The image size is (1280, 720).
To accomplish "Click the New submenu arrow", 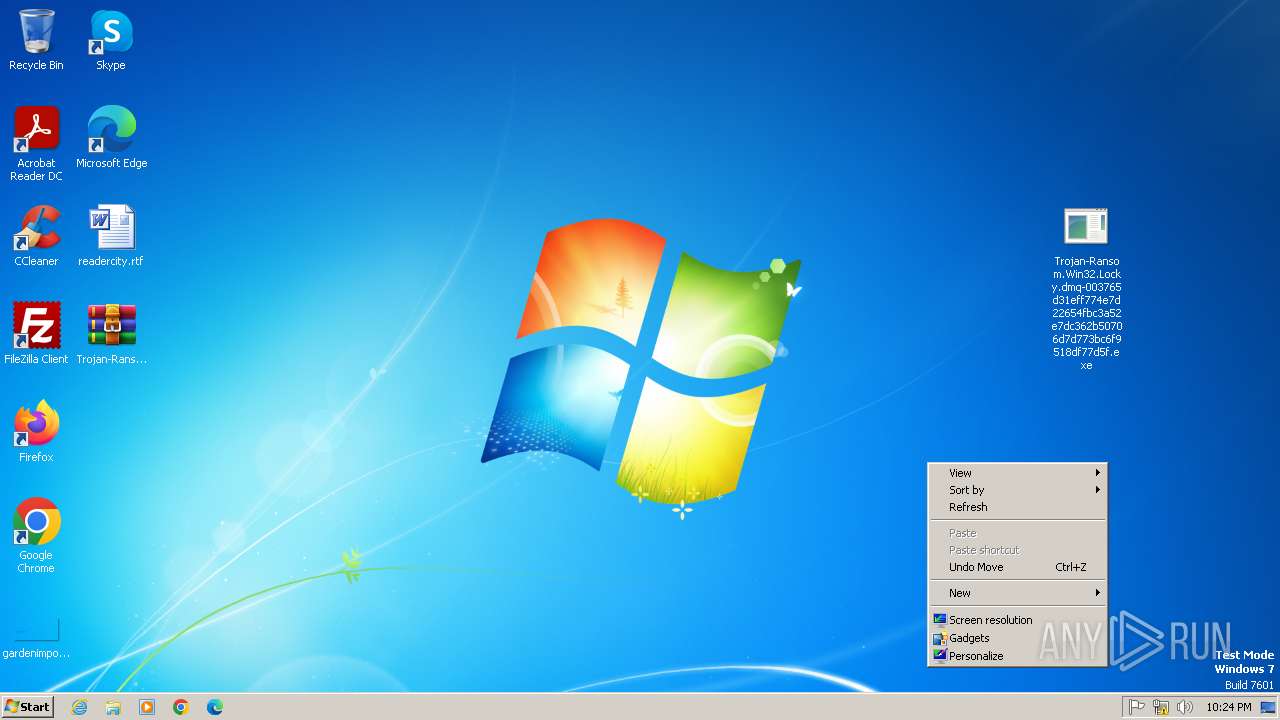I will click(x=1097, y=593).
